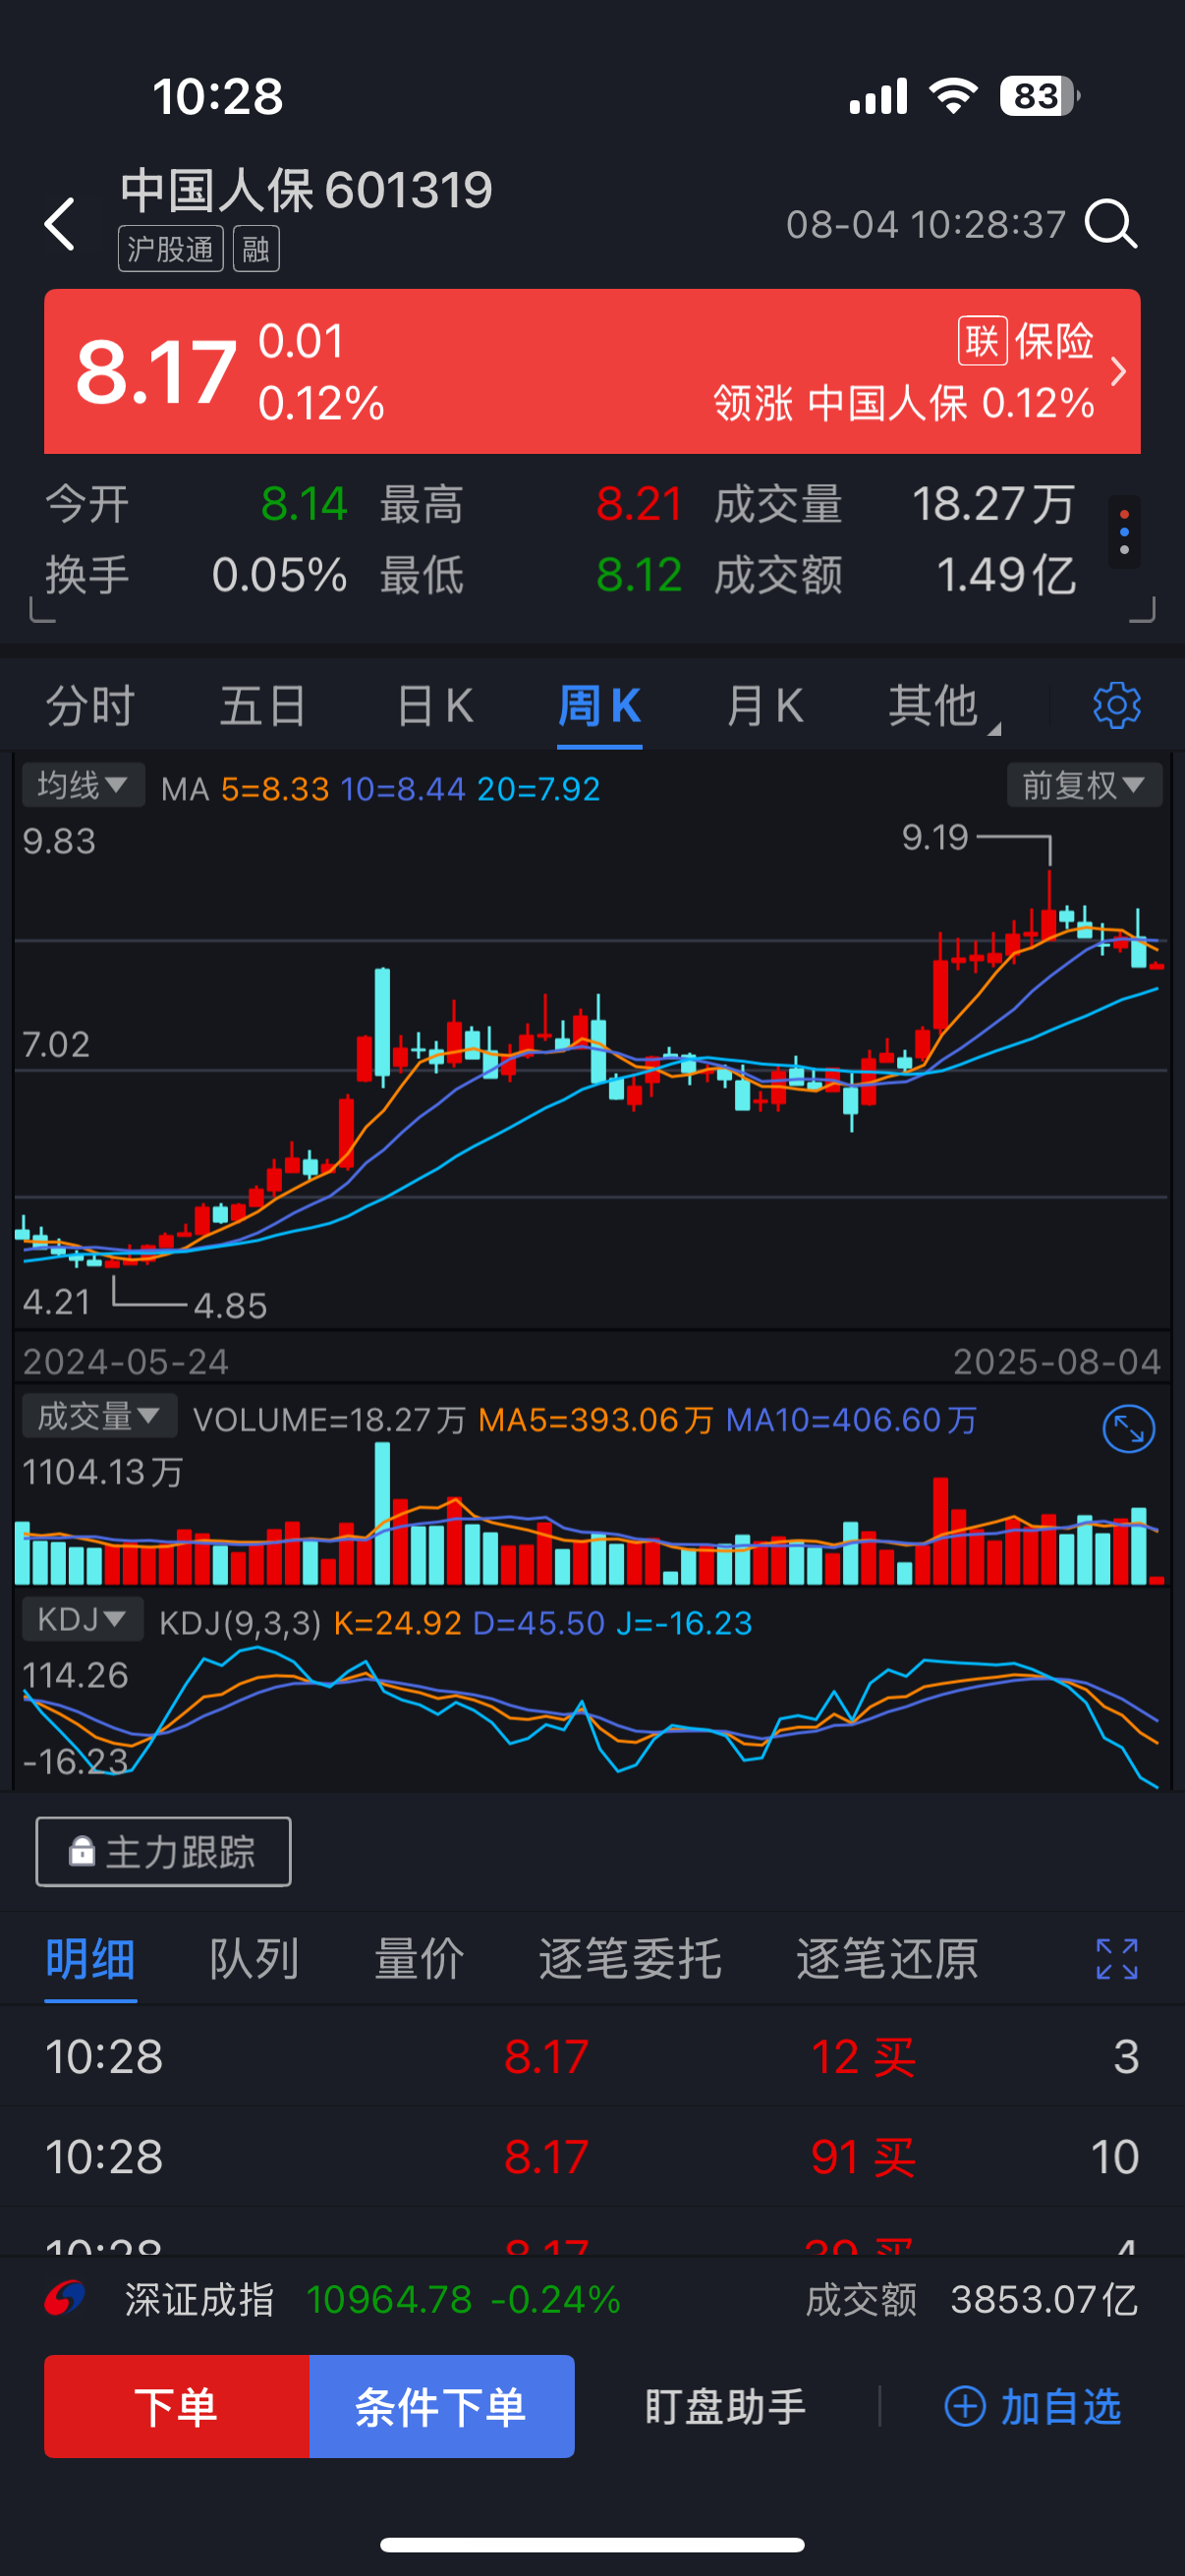Open the 联 sector linkage badge
The image size is (1185, 2576).
[x=982, y=341]
